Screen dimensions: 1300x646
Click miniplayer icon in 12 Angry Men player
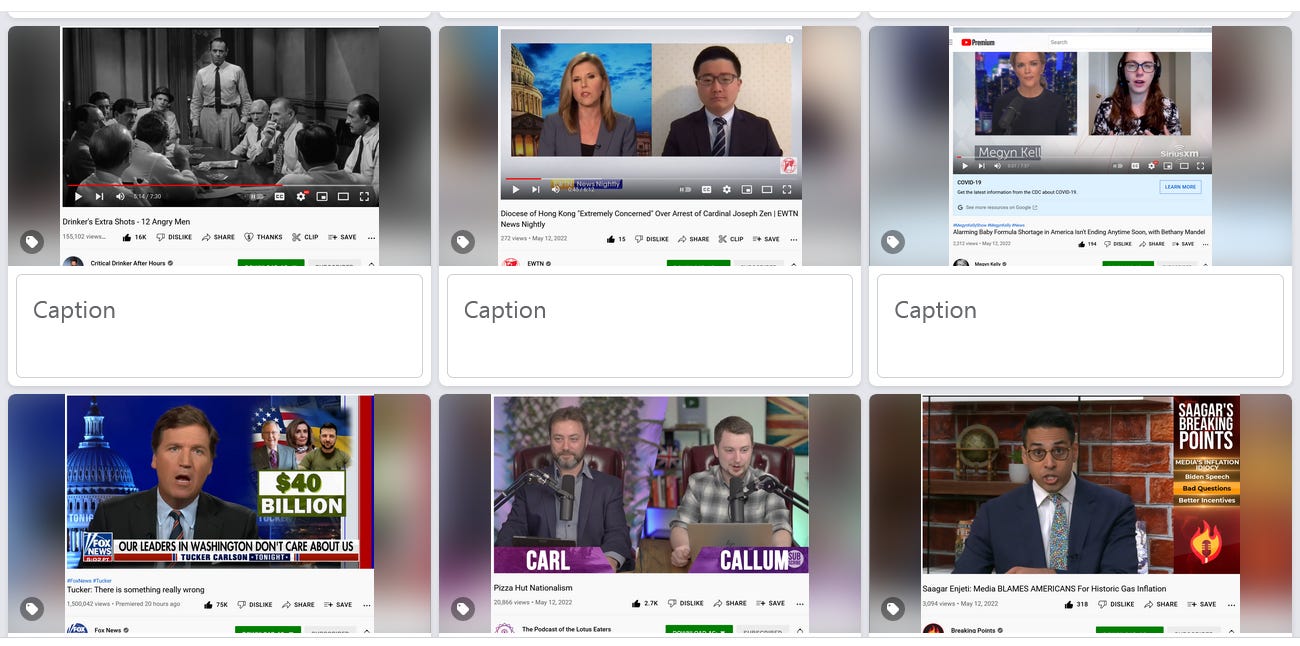322,196
